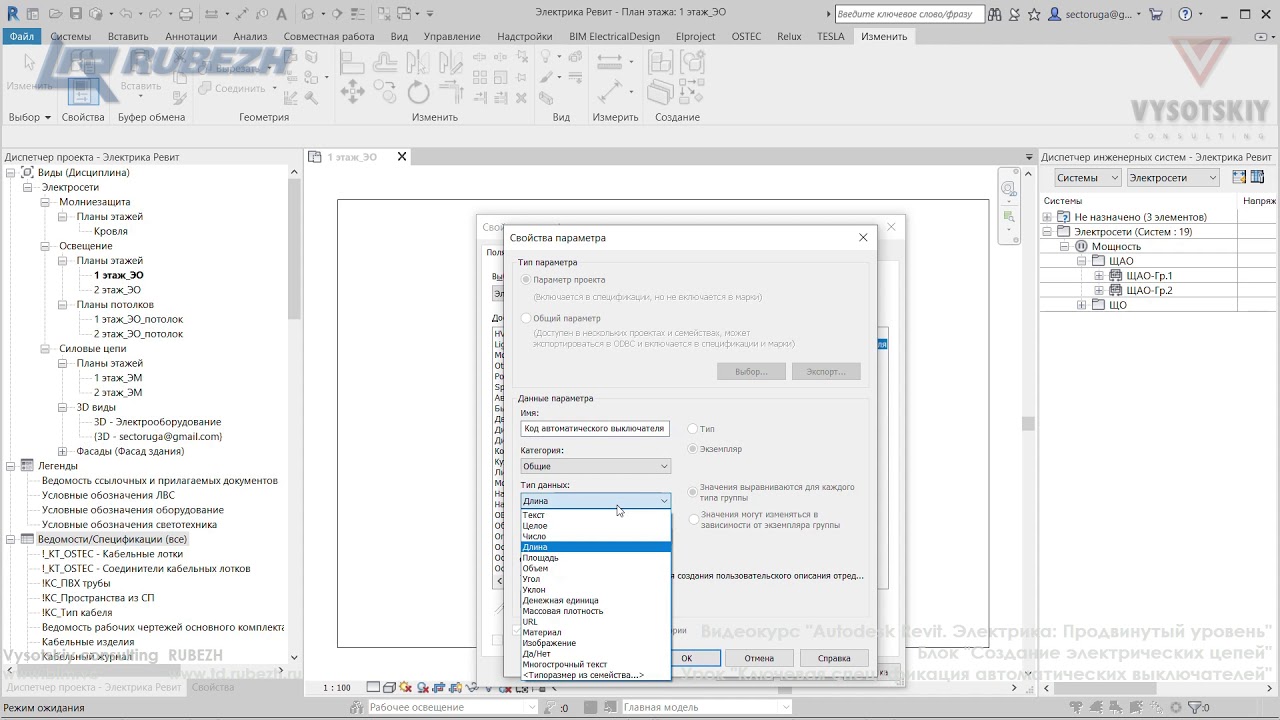Click the Revit application logo
Image resolution: width=1280 pixels, height=720 pixels.
point(12,14)
